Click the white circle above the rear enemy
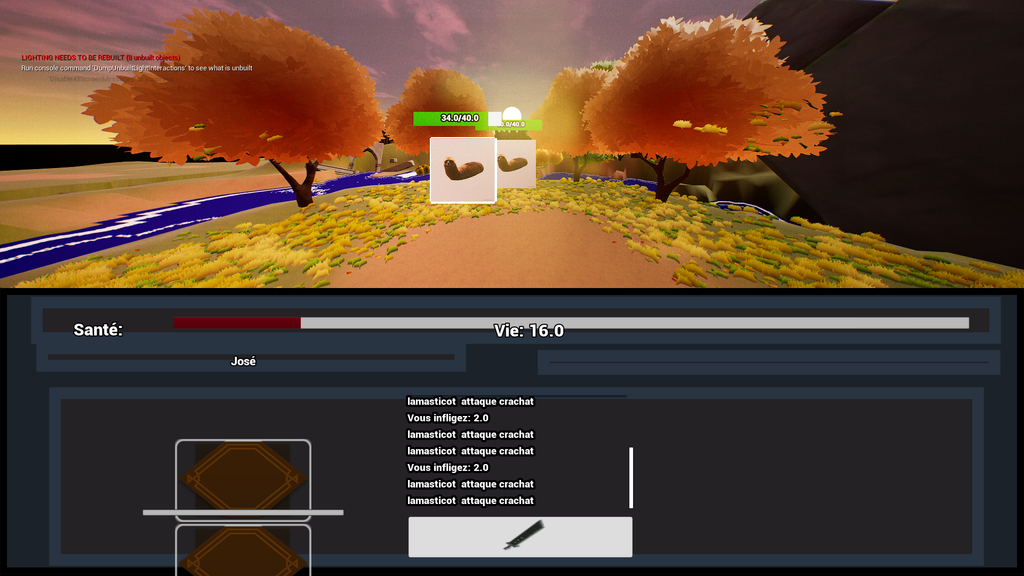 (512, 114)
